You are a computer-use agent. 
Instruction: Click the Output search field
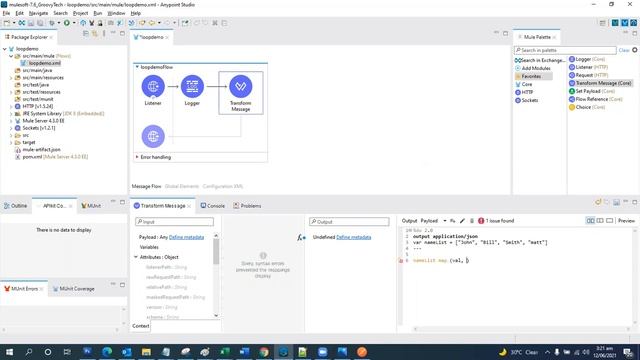click(x=349, y=222)
